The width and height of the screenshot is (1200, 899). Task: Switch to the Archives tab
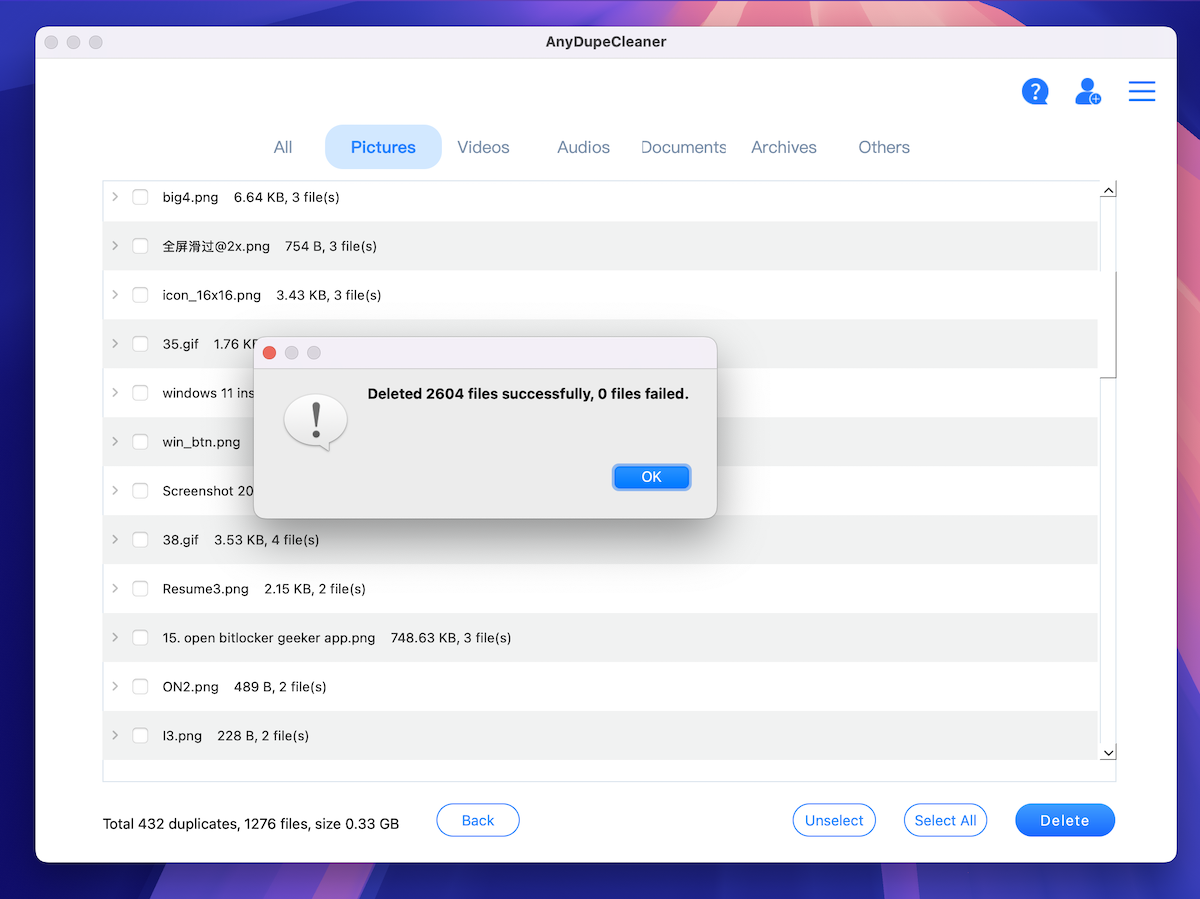tap(783, 147)
